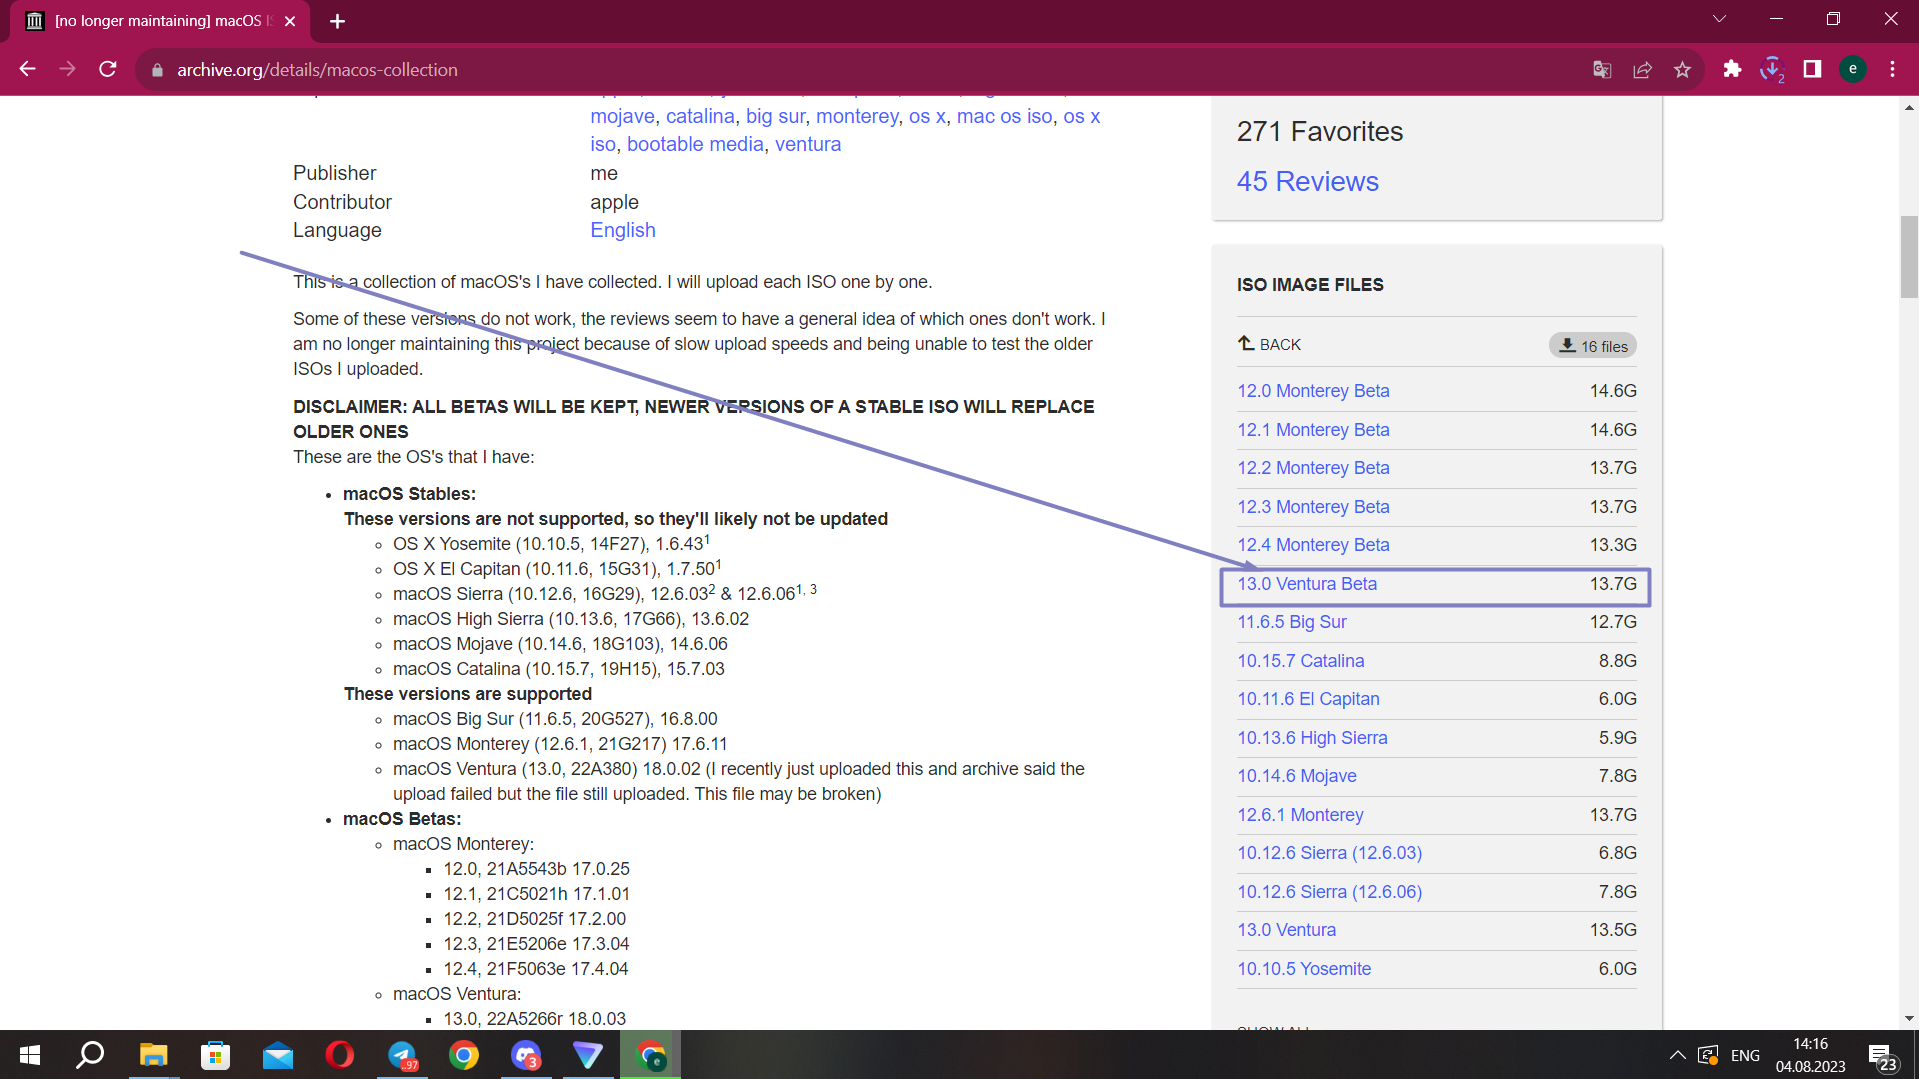This screenshot has width=1919, height=1079.
Task: Download all 16 files
Action: click(1593, 345)
